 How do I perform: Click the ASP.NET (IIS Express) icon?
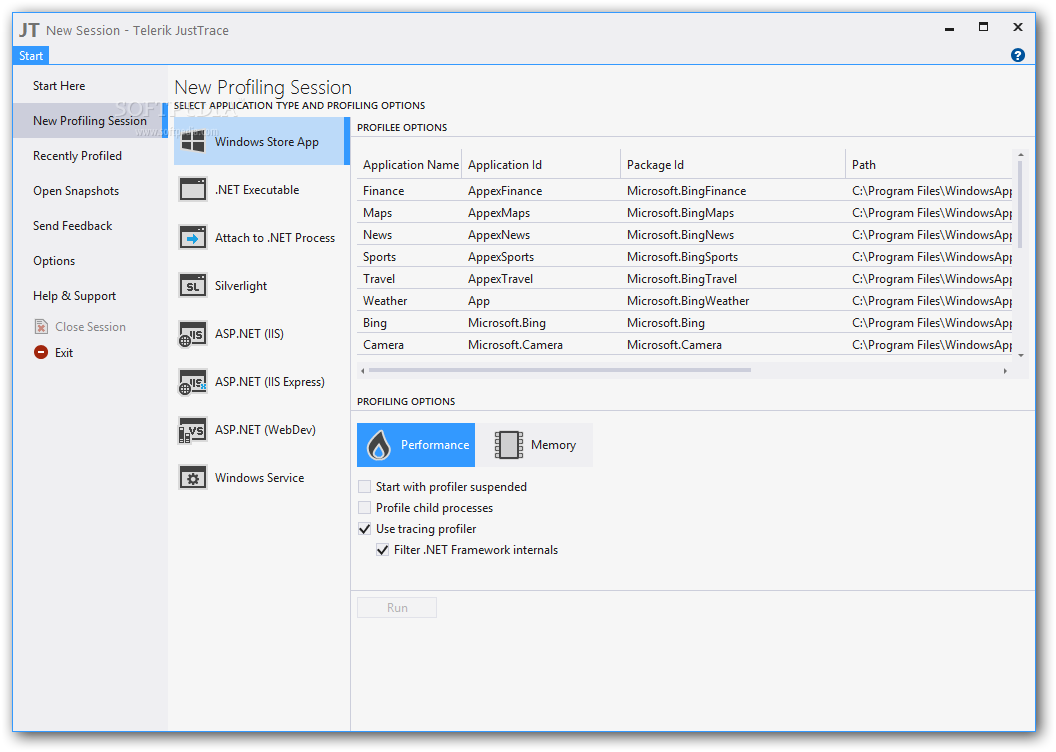coord(193,382)
